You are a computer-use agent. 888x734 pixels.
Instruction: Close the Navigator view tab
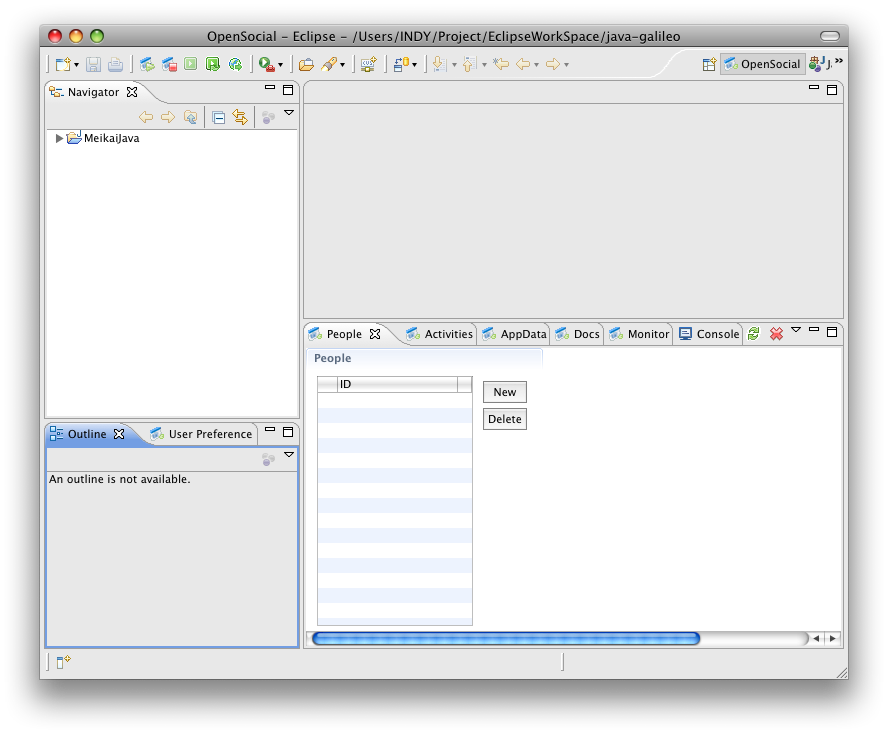click(132, 92)
